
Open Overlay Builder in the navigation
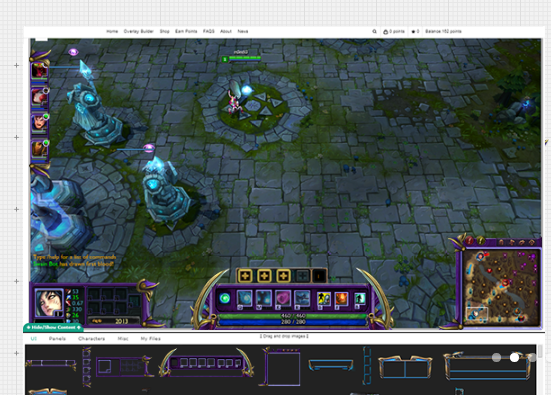pos(138,31)
